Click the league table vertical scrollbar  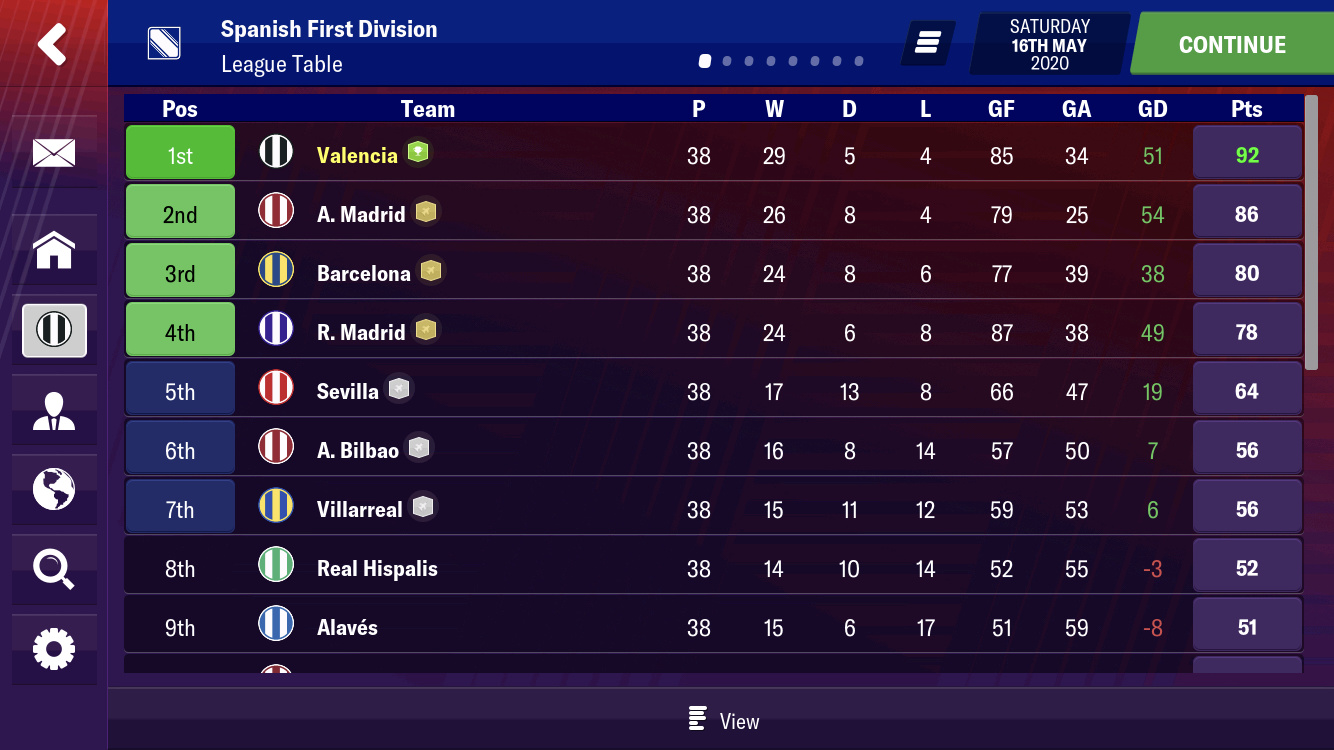[x=1311, y=232]
